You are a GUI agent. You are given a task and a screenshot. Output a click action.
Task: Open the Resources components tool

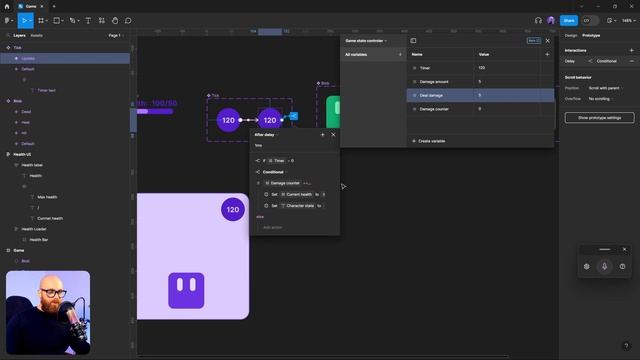point(102,20)
